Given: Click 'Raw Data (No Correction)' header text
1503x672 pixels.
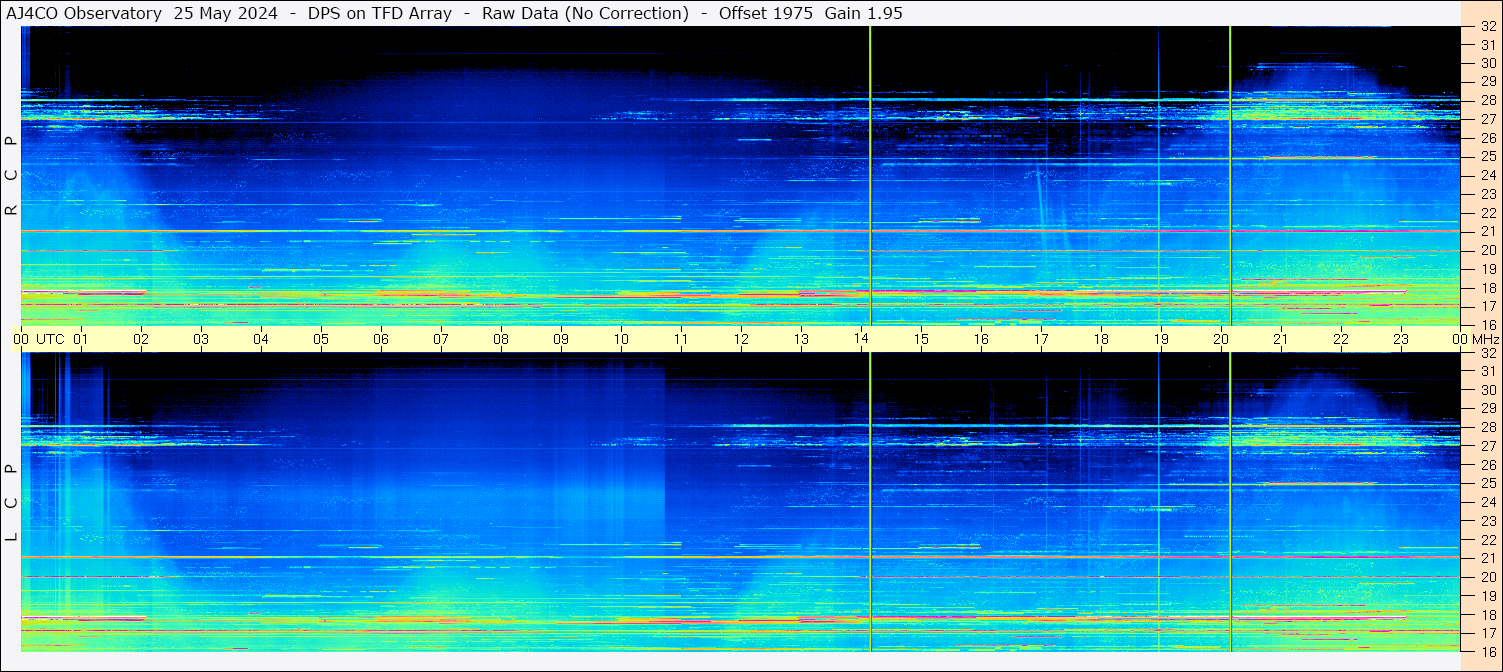Looking at the screenshot, I should (x=585, y=13).
